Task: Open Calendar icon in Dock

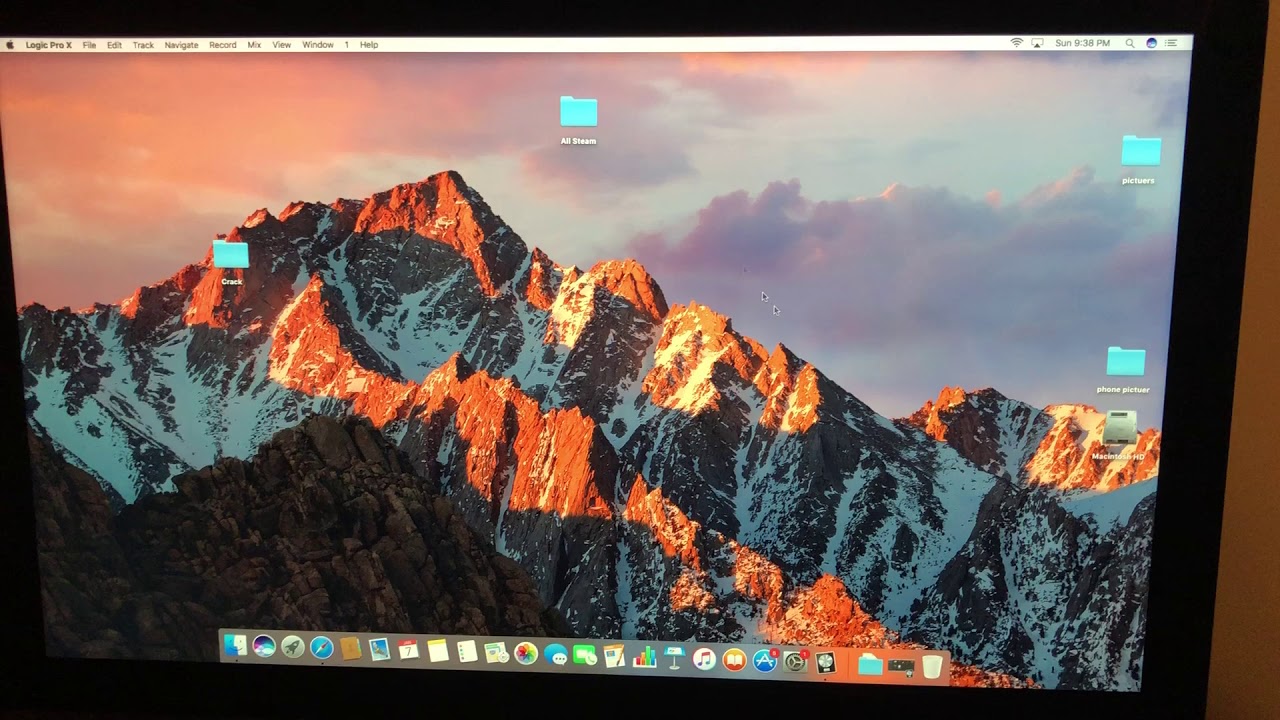Action: pyautogui.click(x=408, y=651)
